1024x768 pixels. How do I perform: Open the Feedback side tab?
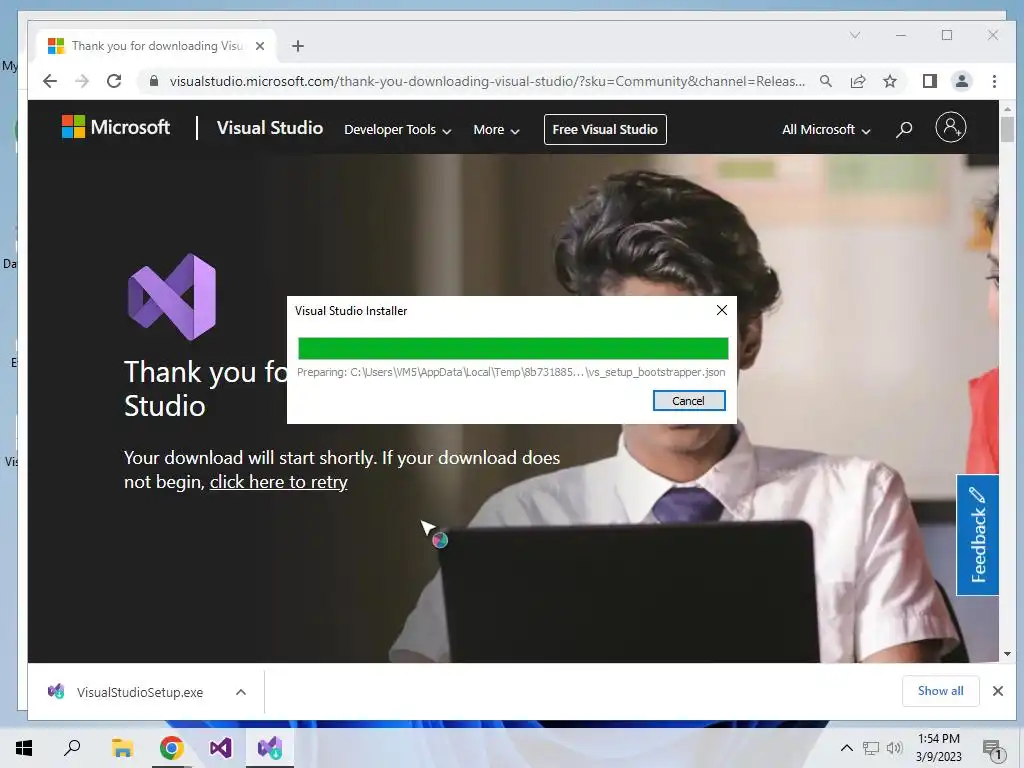pos(977,535)
